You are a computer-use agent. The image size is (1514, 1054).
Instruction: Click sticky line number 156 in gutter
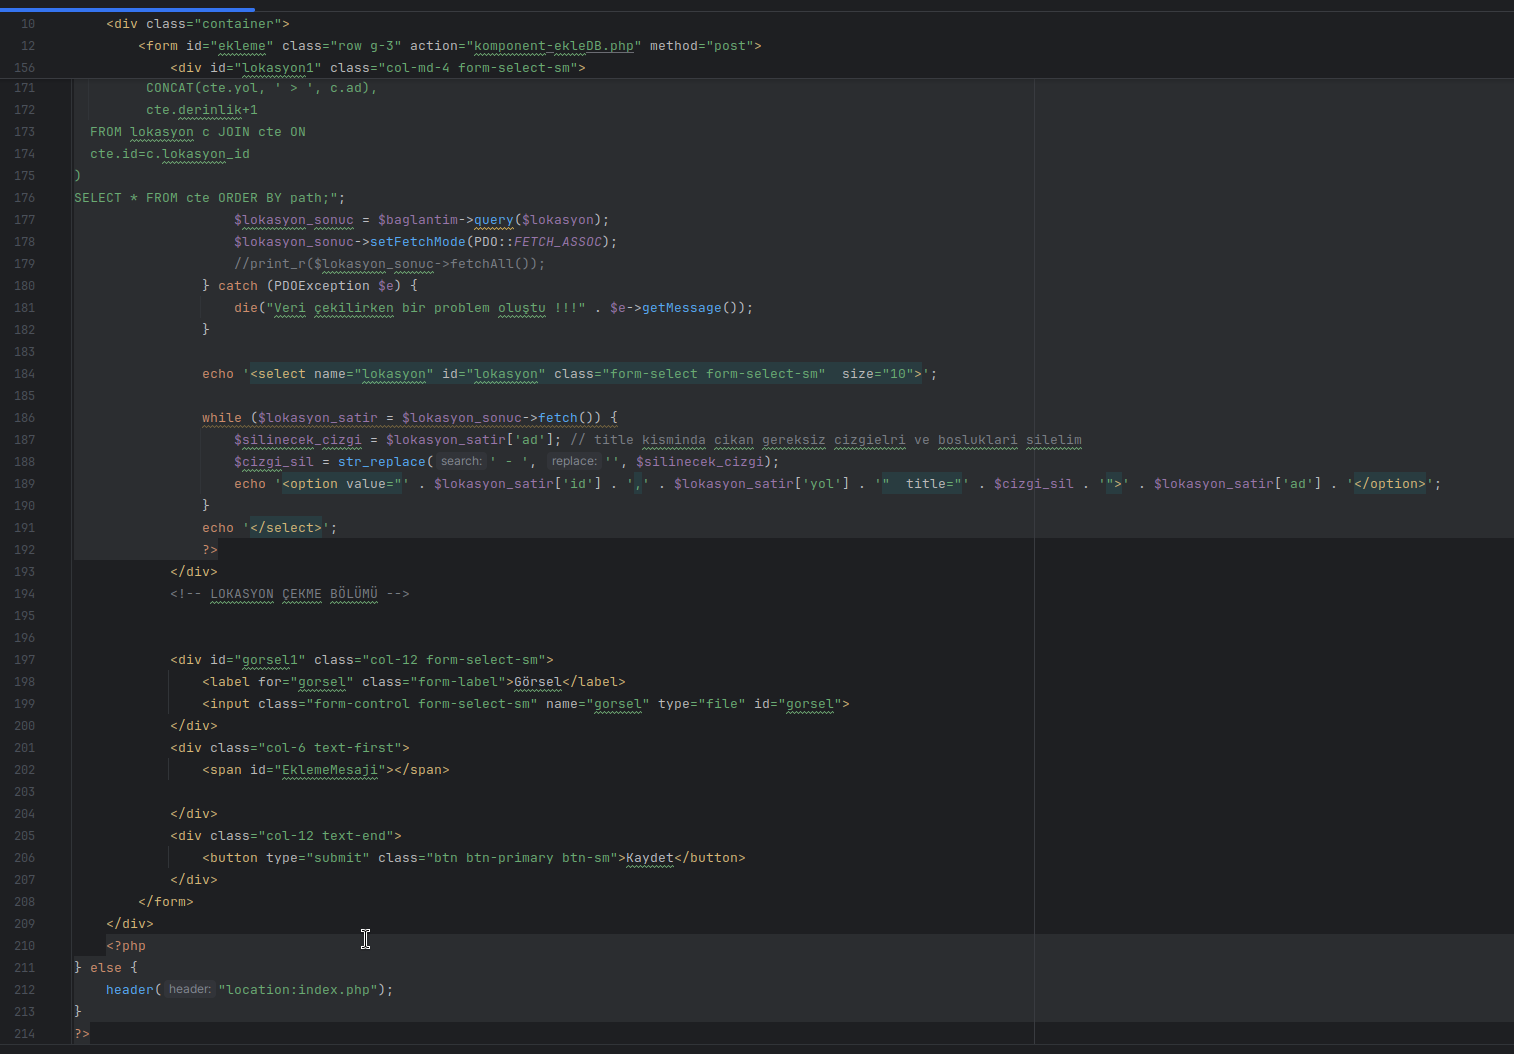[24, 68]
